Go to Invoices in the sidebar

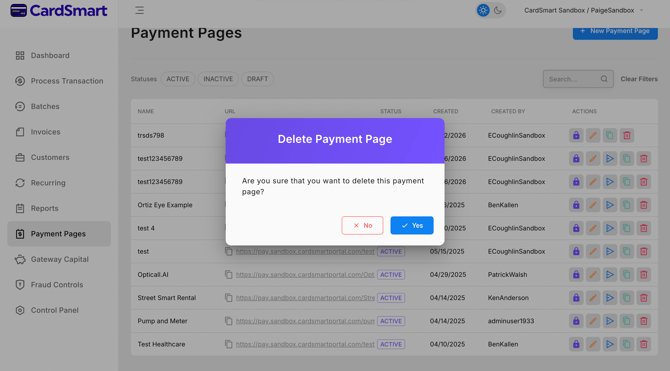[59, 132]
